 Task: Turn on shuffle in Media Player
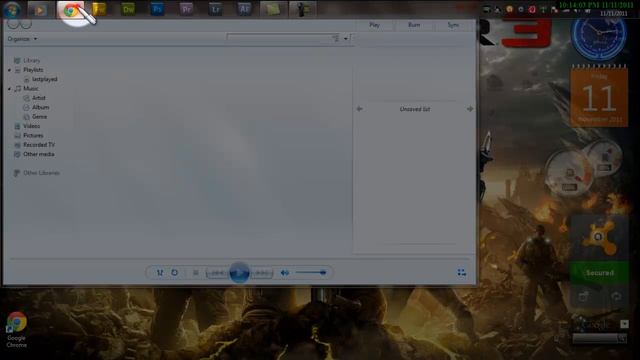click(160, 273)
